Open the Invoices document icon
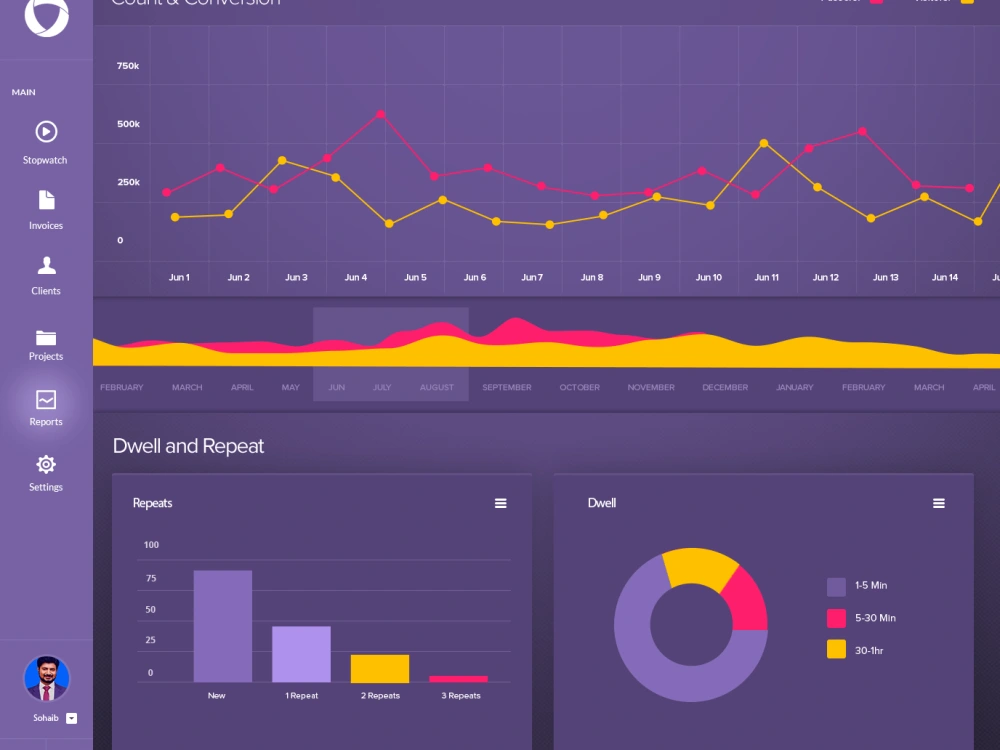This screenshot has width=1000, height=750. (x=47, y=200)
